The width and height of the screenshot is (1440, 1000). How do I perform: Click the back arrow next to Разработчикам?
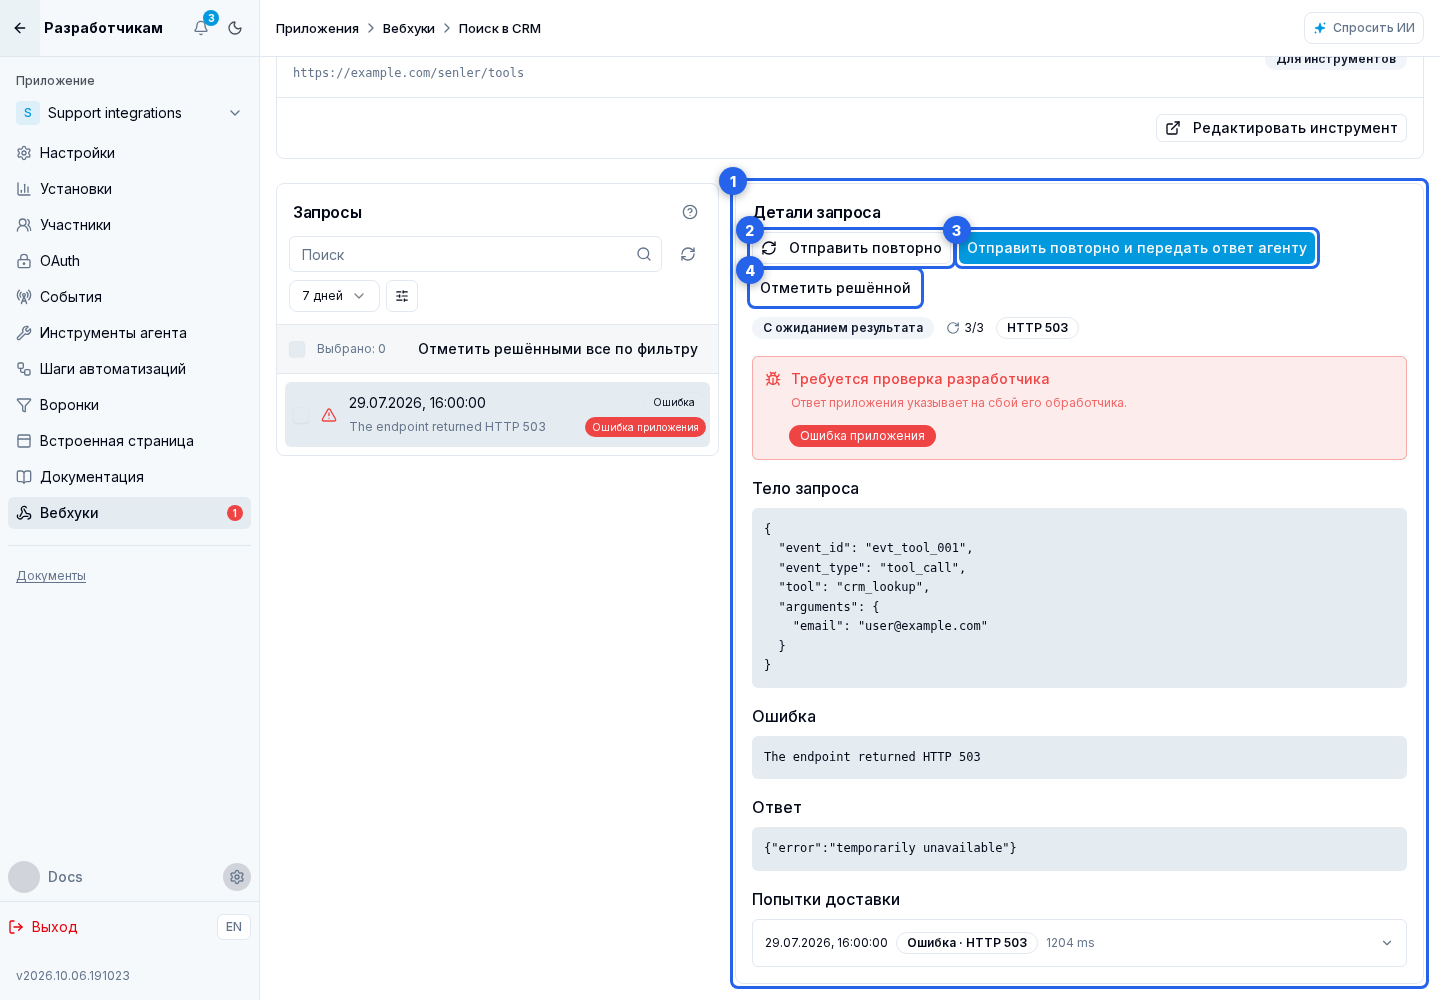click(20, 28)
